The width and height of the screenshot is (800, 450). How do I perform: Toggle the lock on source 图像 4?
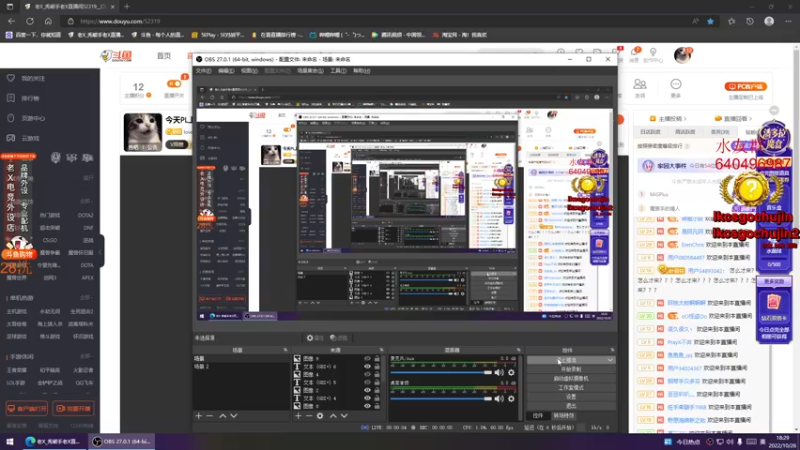[x=377, y=374]
